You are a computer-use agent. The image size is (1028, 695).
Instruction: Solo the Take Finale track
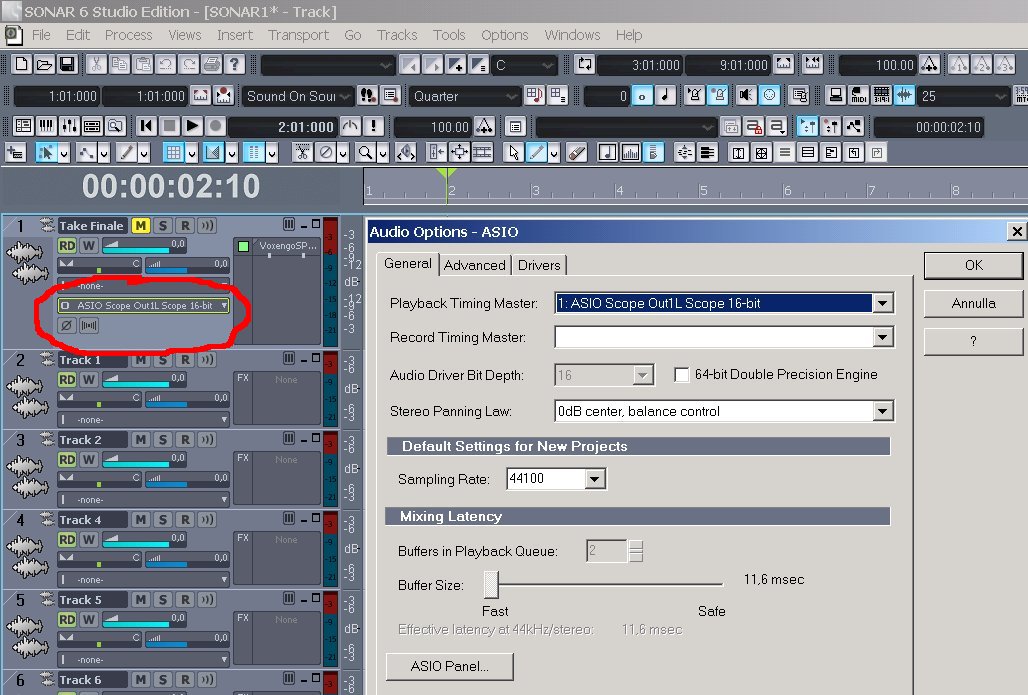pos(163,226)
